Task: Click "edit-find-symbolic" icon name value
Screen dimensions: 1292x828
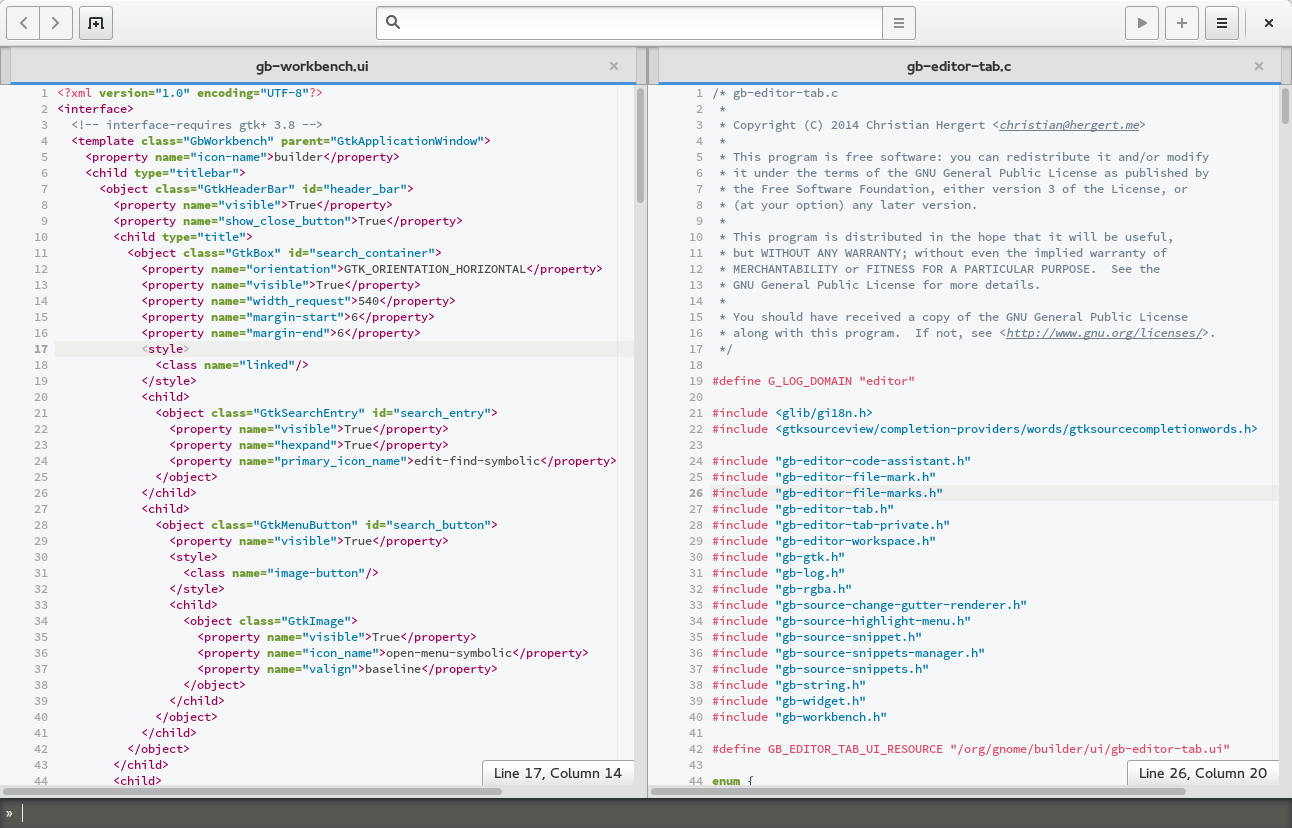Action: tap(477, 461)
